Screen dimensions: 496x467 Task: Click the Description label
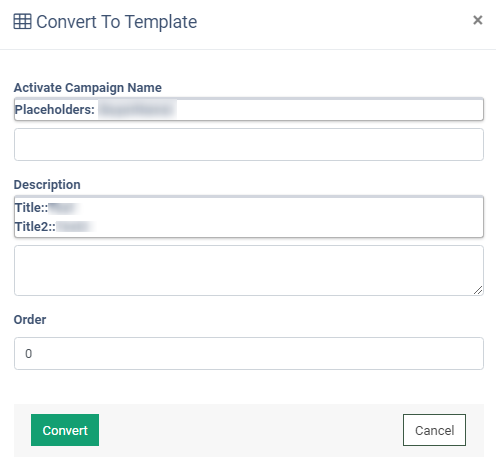[47, 185]
